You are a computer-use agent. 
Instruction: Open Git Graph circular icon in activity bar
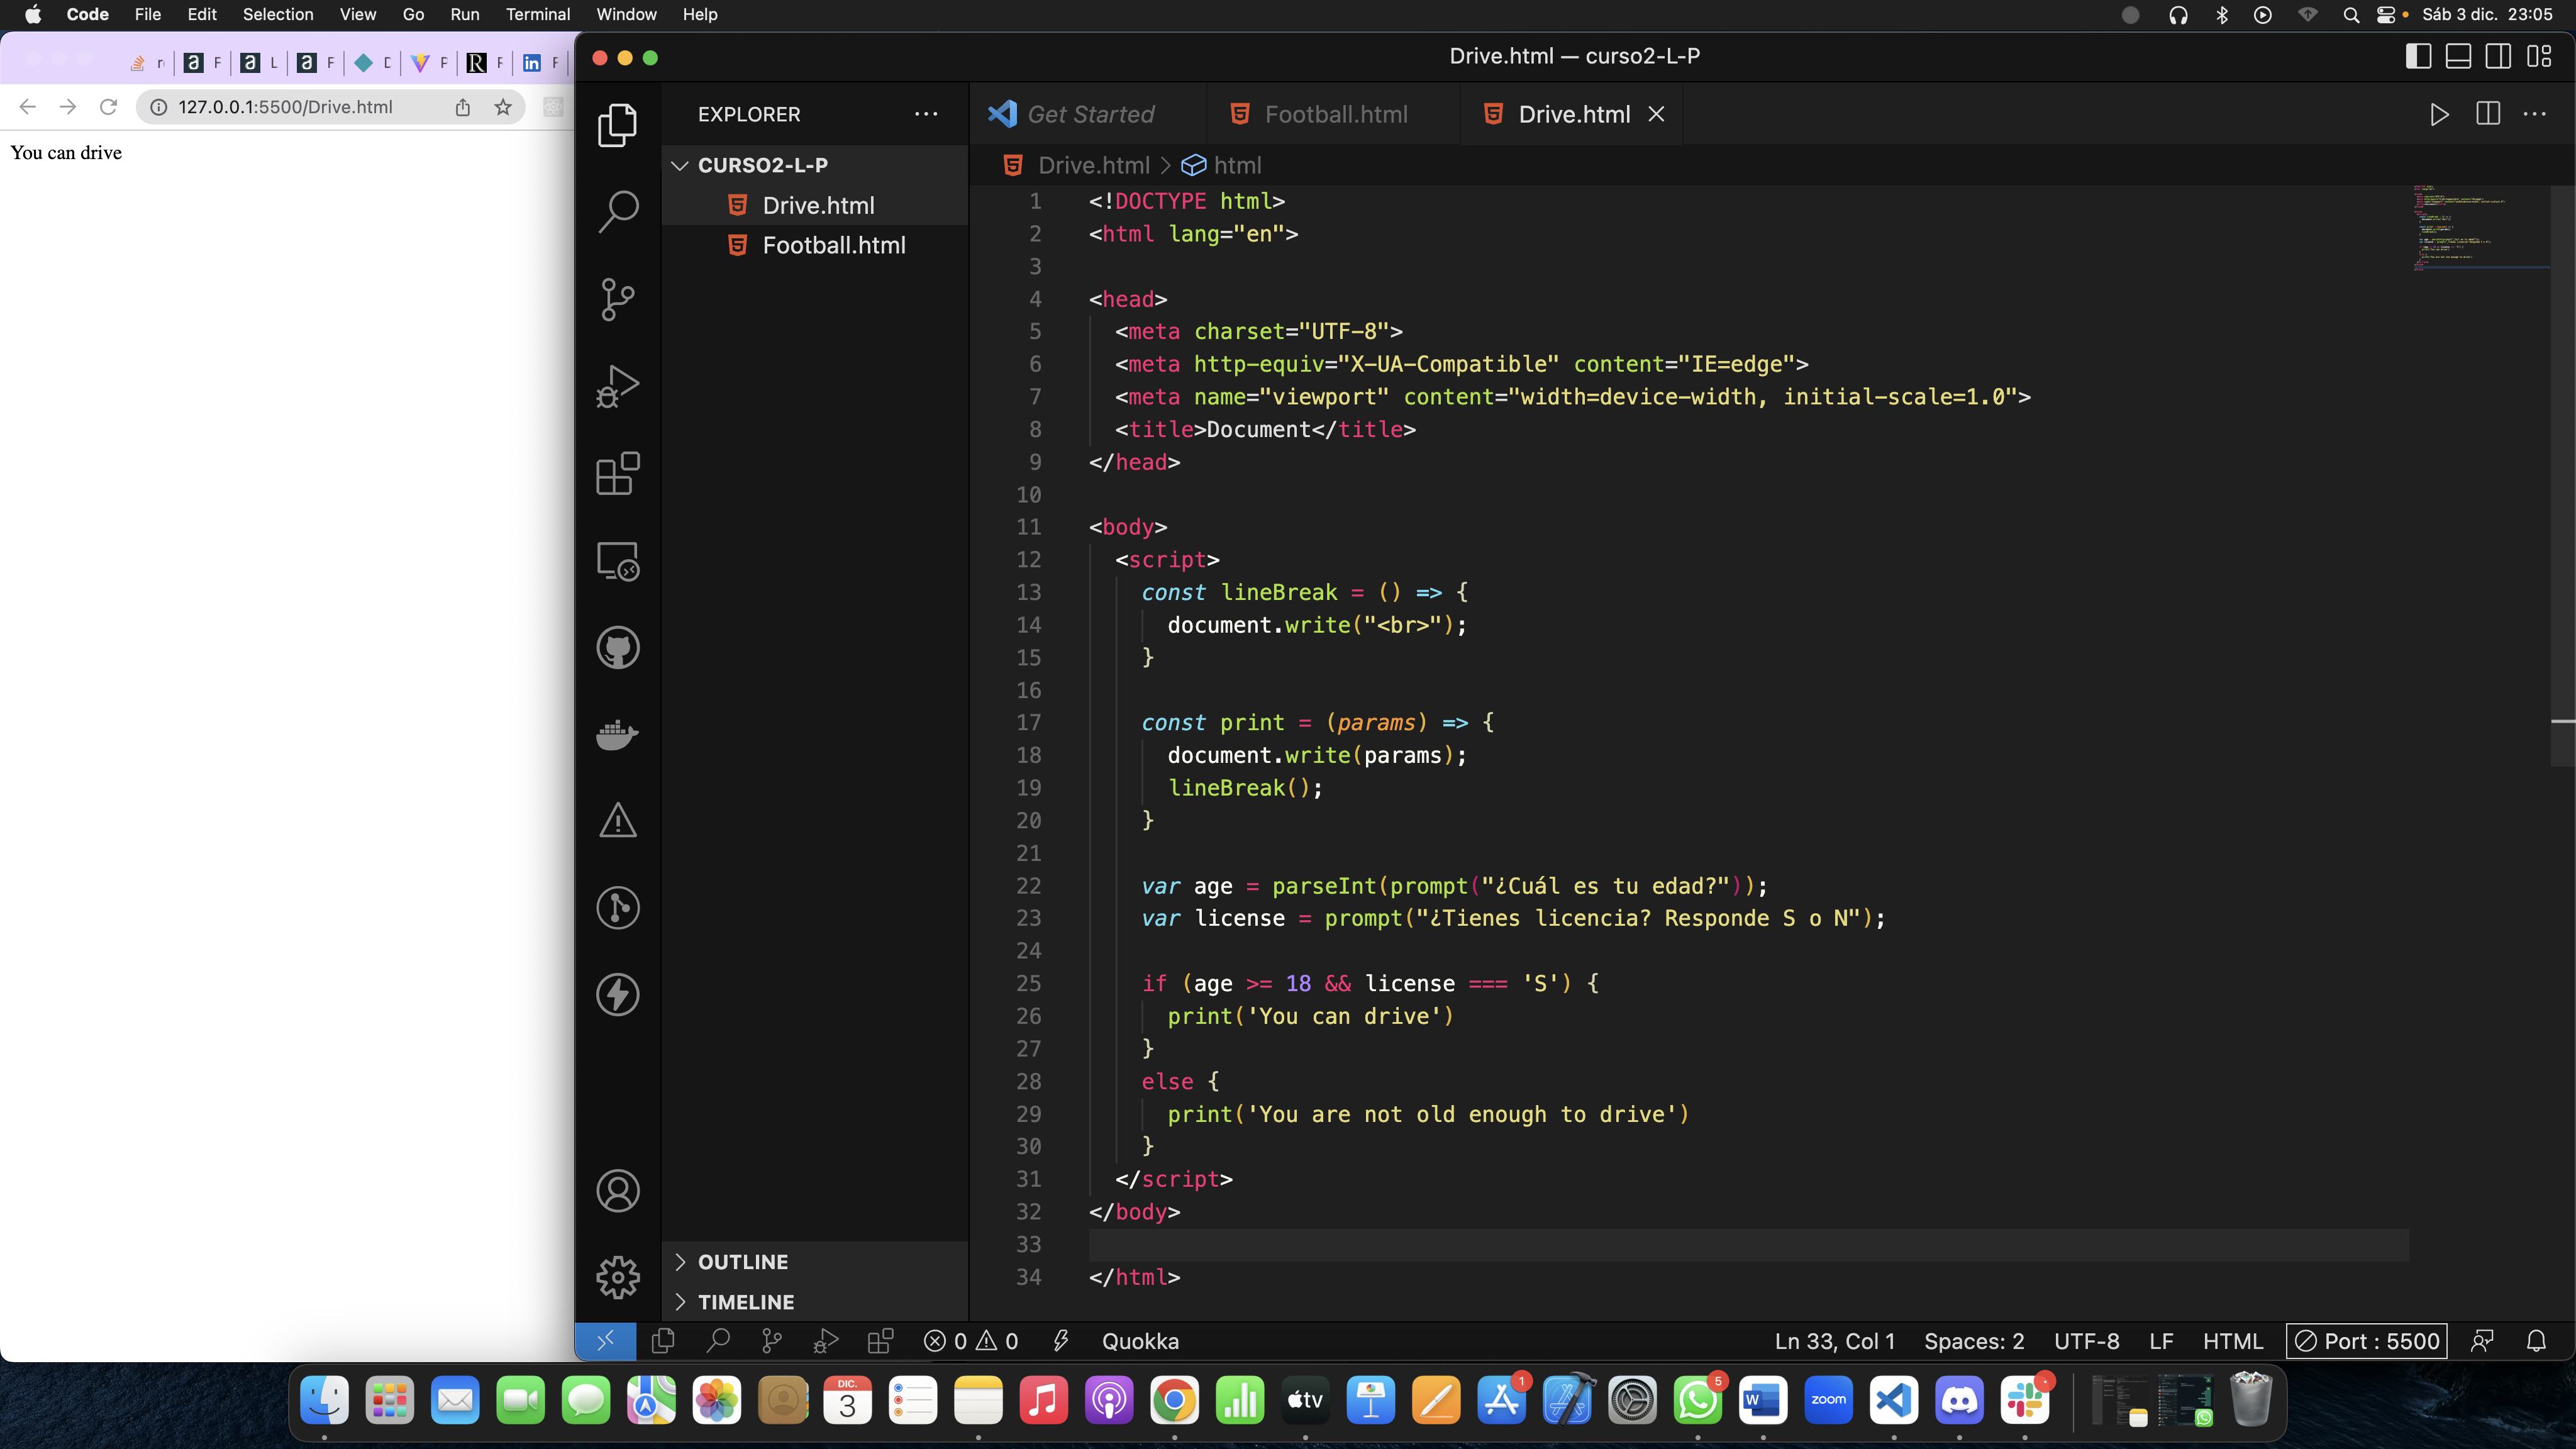[617, 908]
